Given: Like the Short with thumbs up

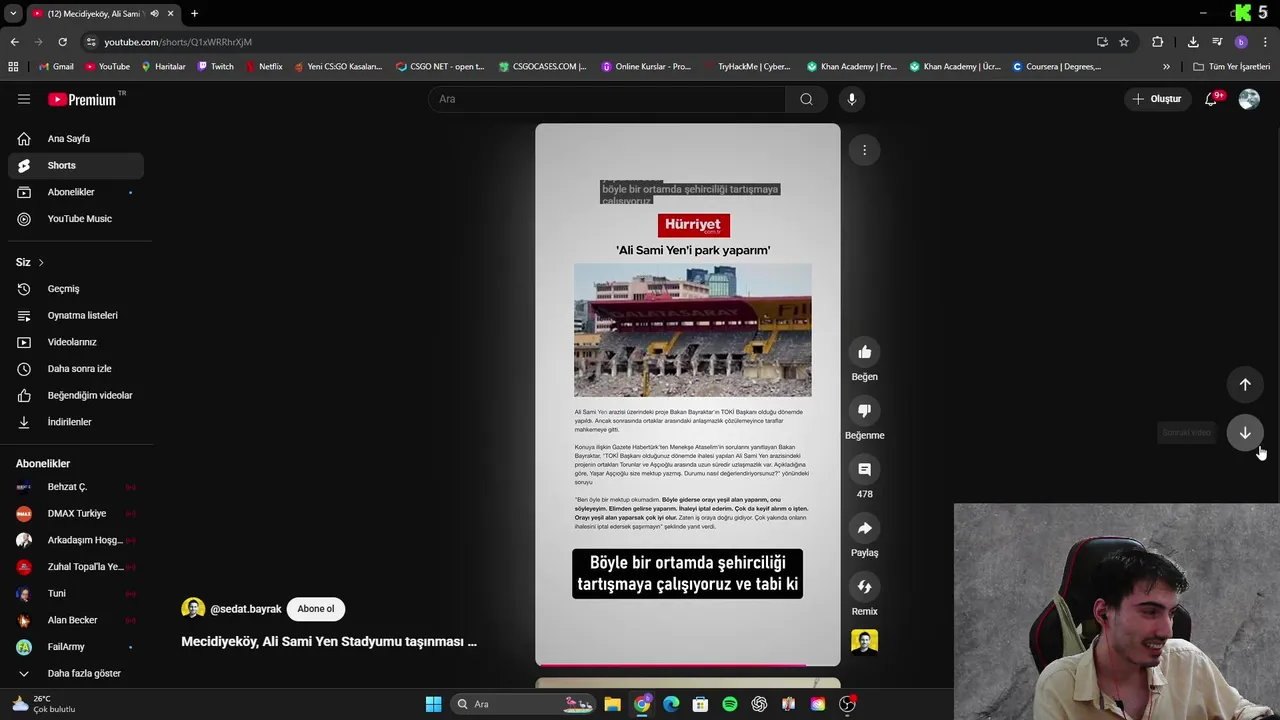Looking at the screenshot, I should coord(864,352).
